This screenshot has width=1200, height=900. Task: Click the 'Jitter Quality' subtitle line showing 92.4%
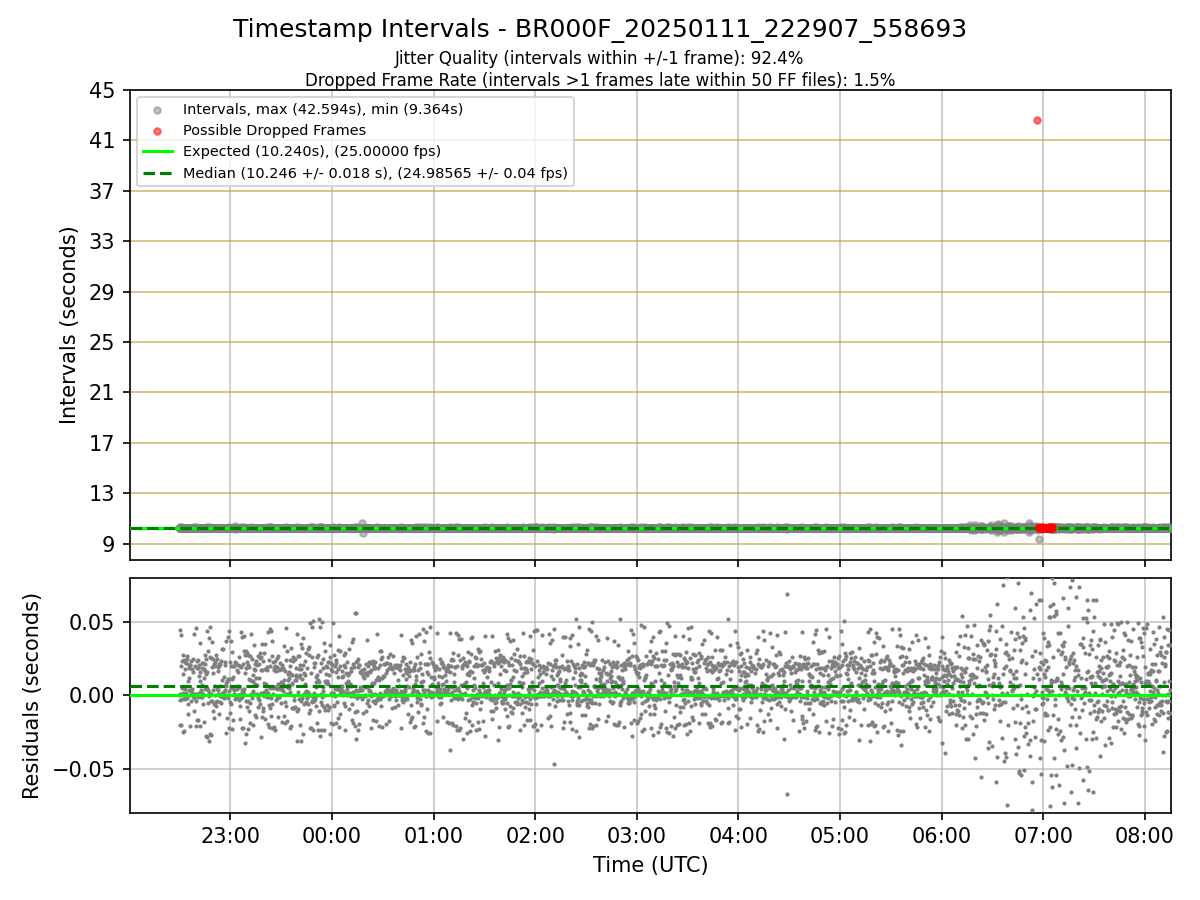[599, 59]
